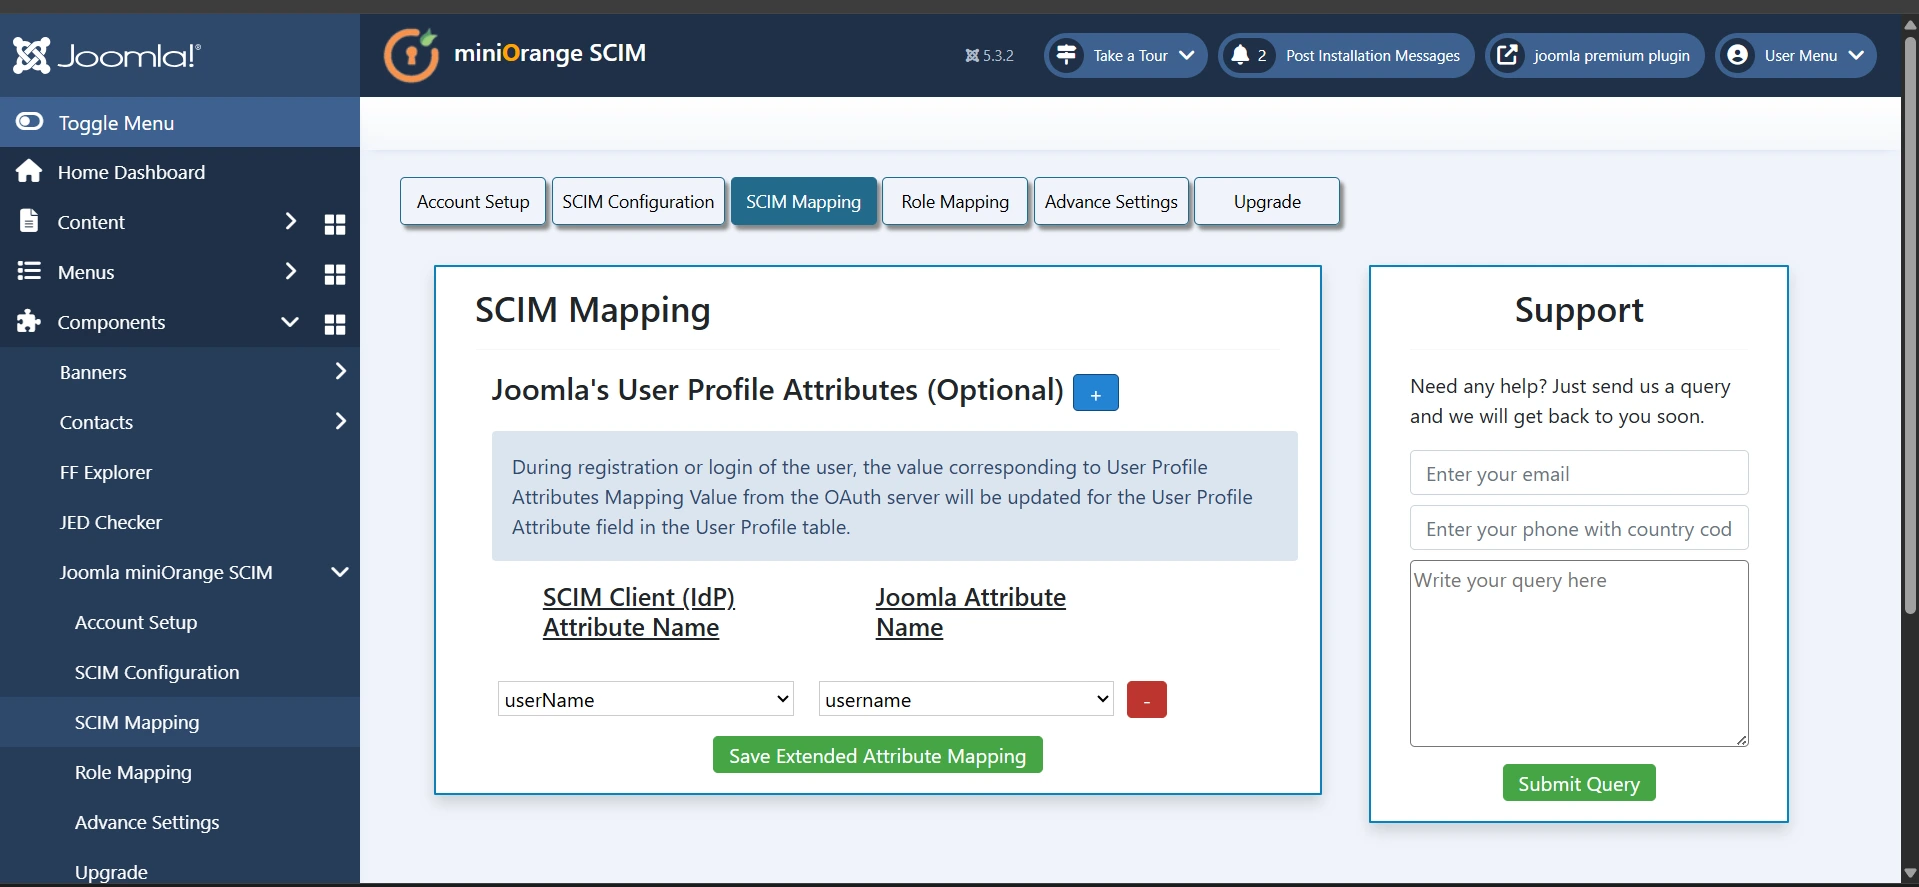Open the joomla premium plugin link
1919x887 pixels.
pyautogui.click(x=1595, y=55)
